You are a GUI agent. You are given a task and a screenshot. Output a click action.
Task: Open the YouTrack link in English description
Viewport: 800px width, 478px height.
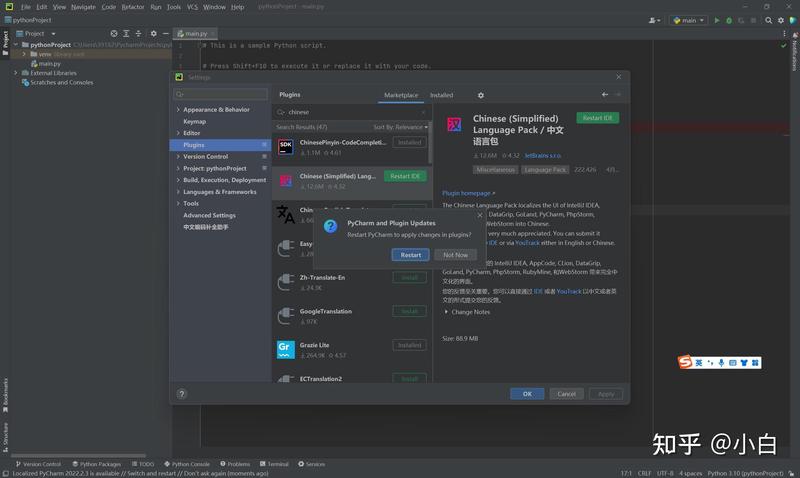click(x=527, y=243)
